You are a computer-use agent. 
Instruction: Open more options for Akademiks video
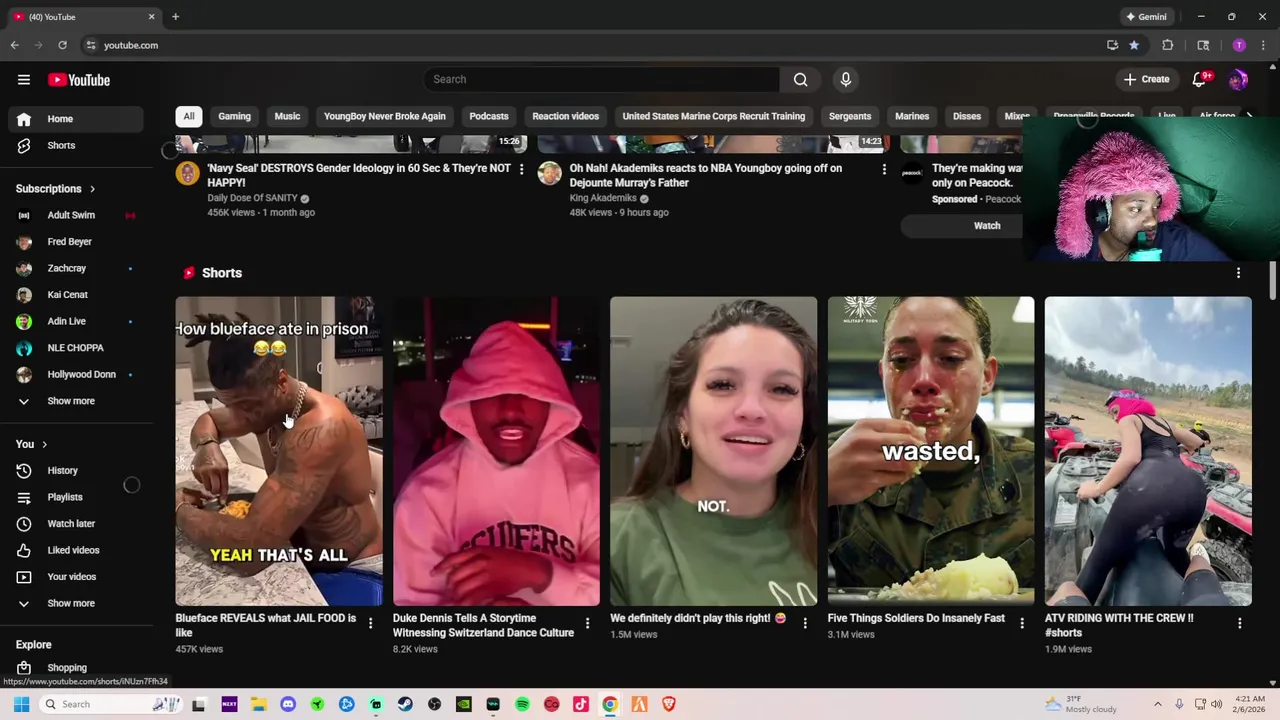pos(883,169)
